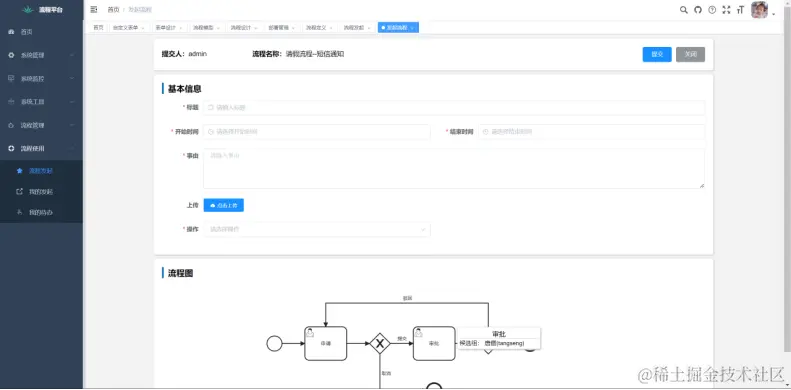
Task: Click the user icon in 审批 node
Action: point(419,332)
